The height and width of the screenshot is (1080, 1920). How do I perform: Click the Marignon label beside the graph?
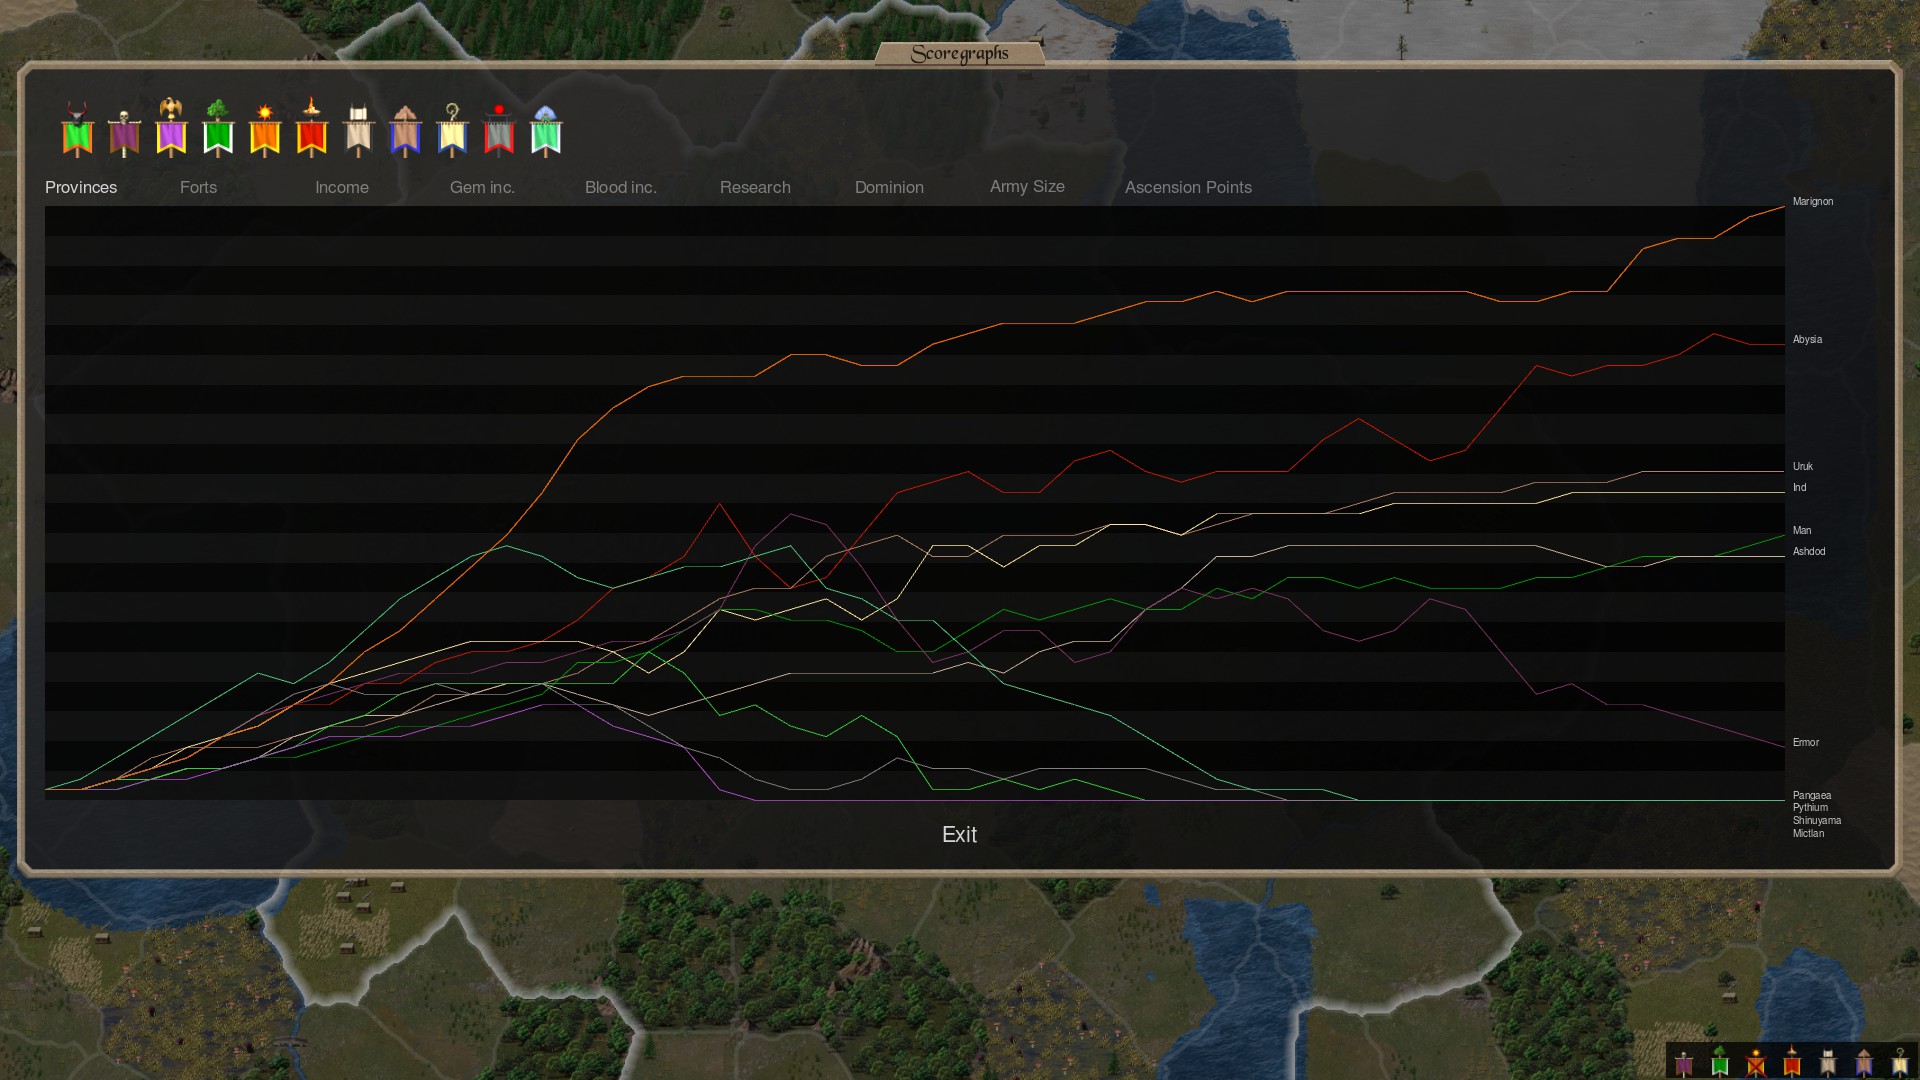point(1812,201)
